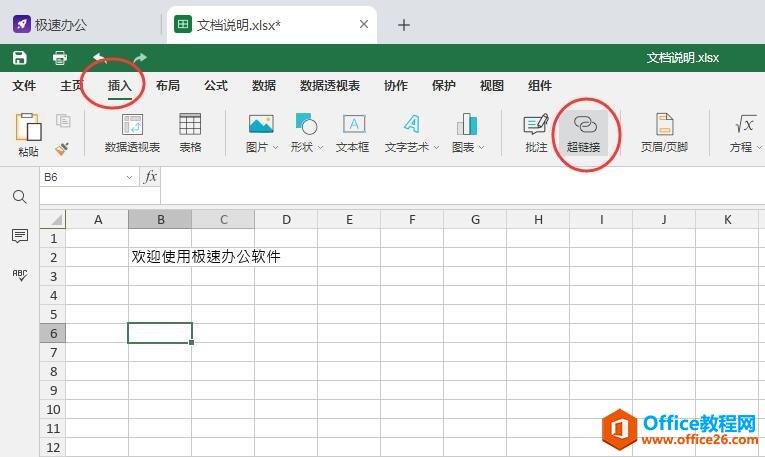Select column B header

coord(161,219)
